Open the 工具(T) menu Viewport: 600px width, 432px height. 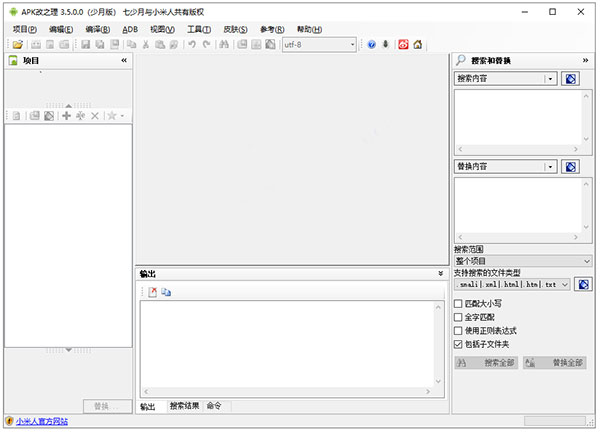199,29
